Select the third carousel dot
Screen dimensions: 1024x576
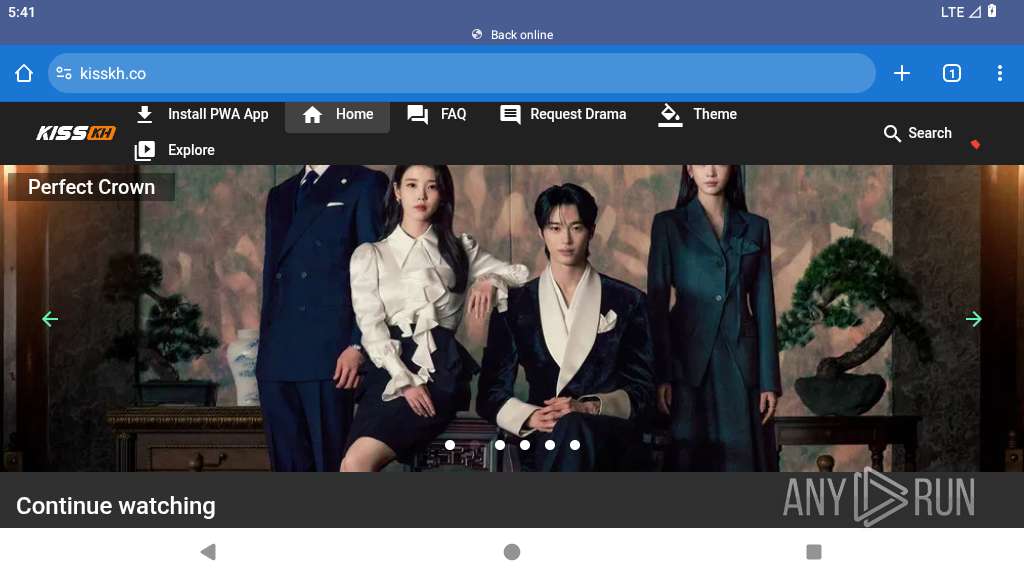[525, 445]
